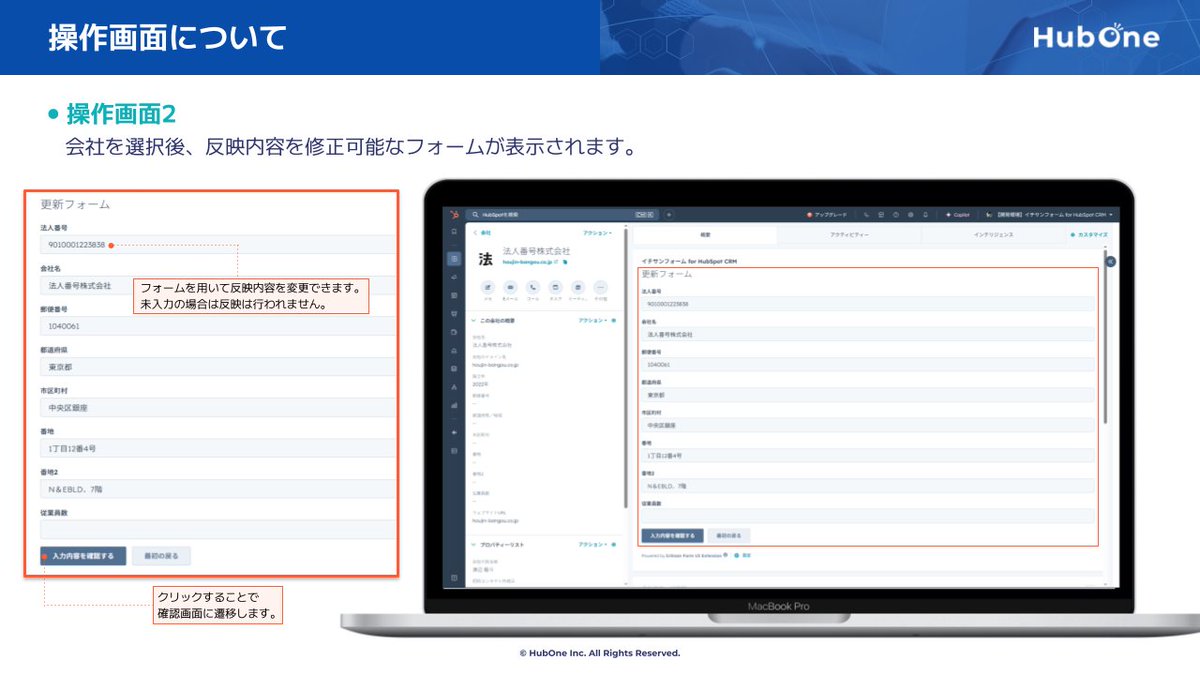Open アクション dropdown in プロパティーリスト section
Screen dimensions: 1200x675
[x=593, y=544]
